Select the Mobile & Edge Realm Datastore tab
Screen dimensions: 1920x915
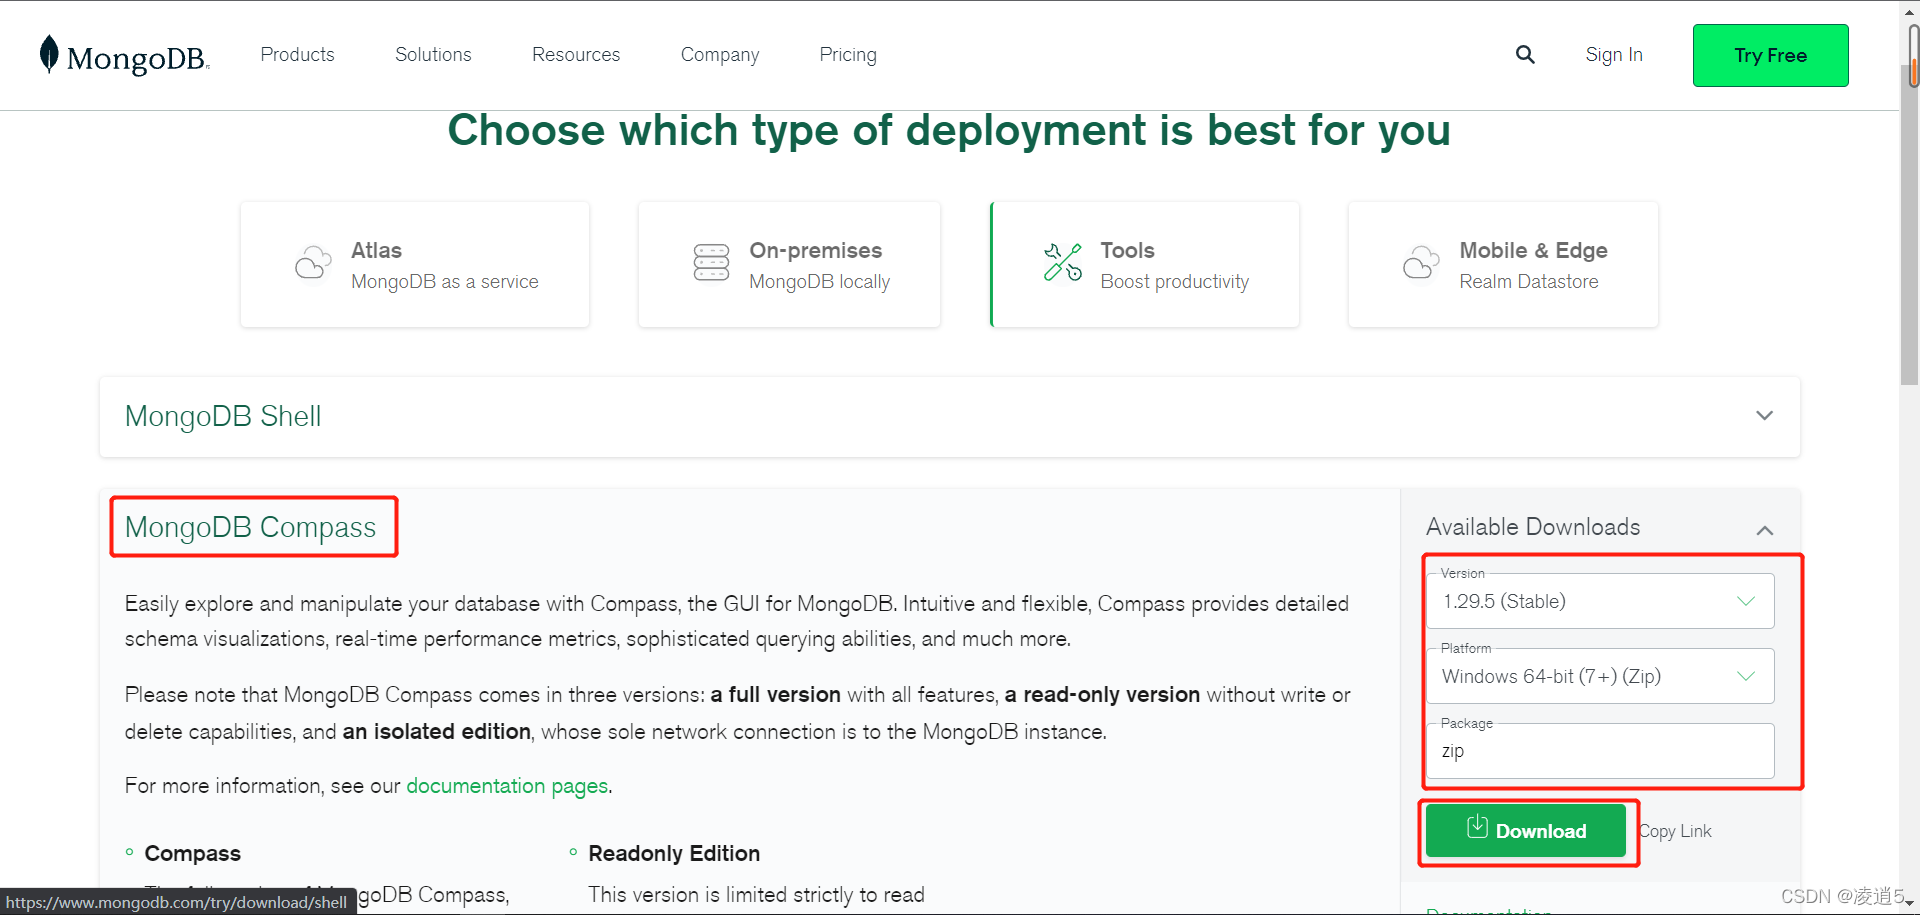coord(1503,265)
